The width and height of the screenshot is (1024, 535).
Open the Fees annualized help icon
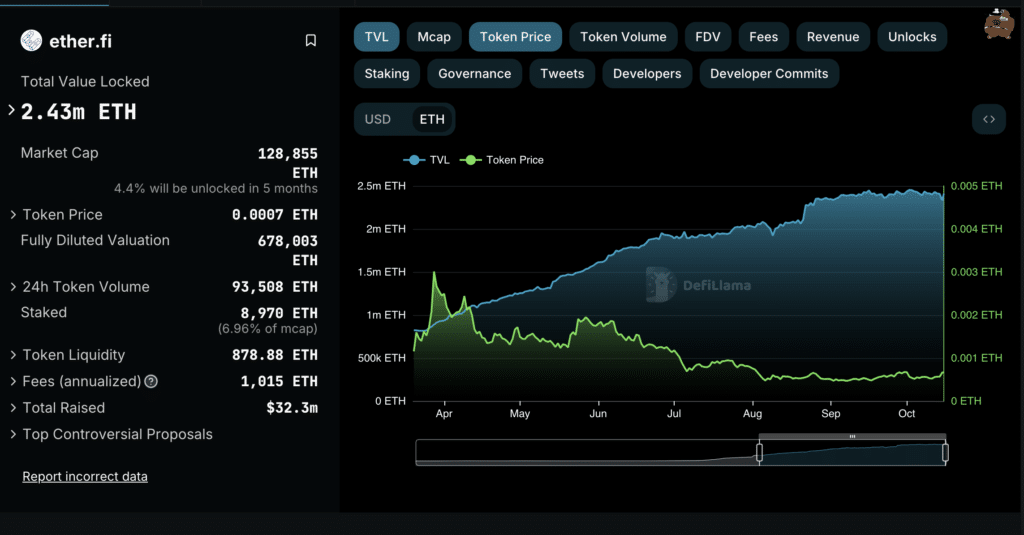151,381
